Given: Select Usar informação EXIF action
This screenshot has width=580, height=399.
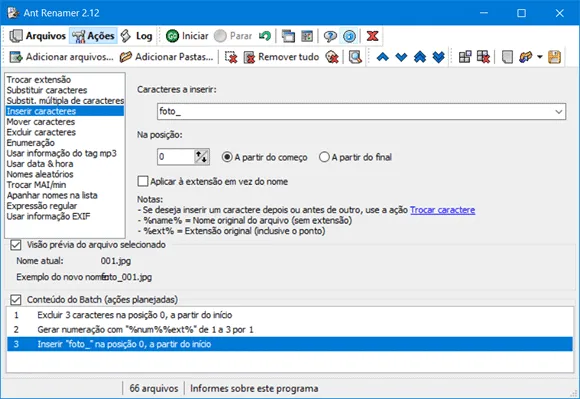Looking at the screenshot, I should [65, 216].
